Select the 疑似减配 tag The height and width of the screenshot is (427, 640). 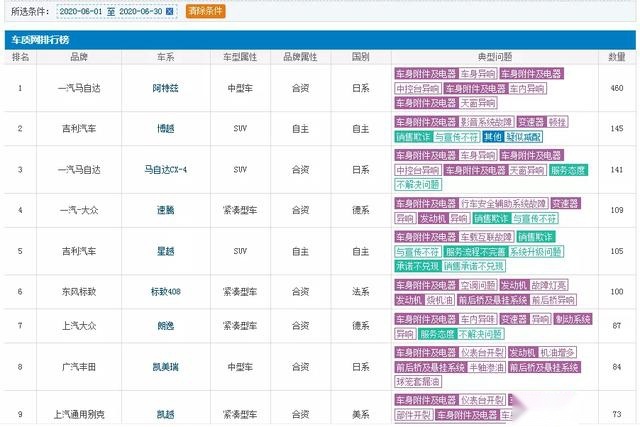click(x=524, y=137)
